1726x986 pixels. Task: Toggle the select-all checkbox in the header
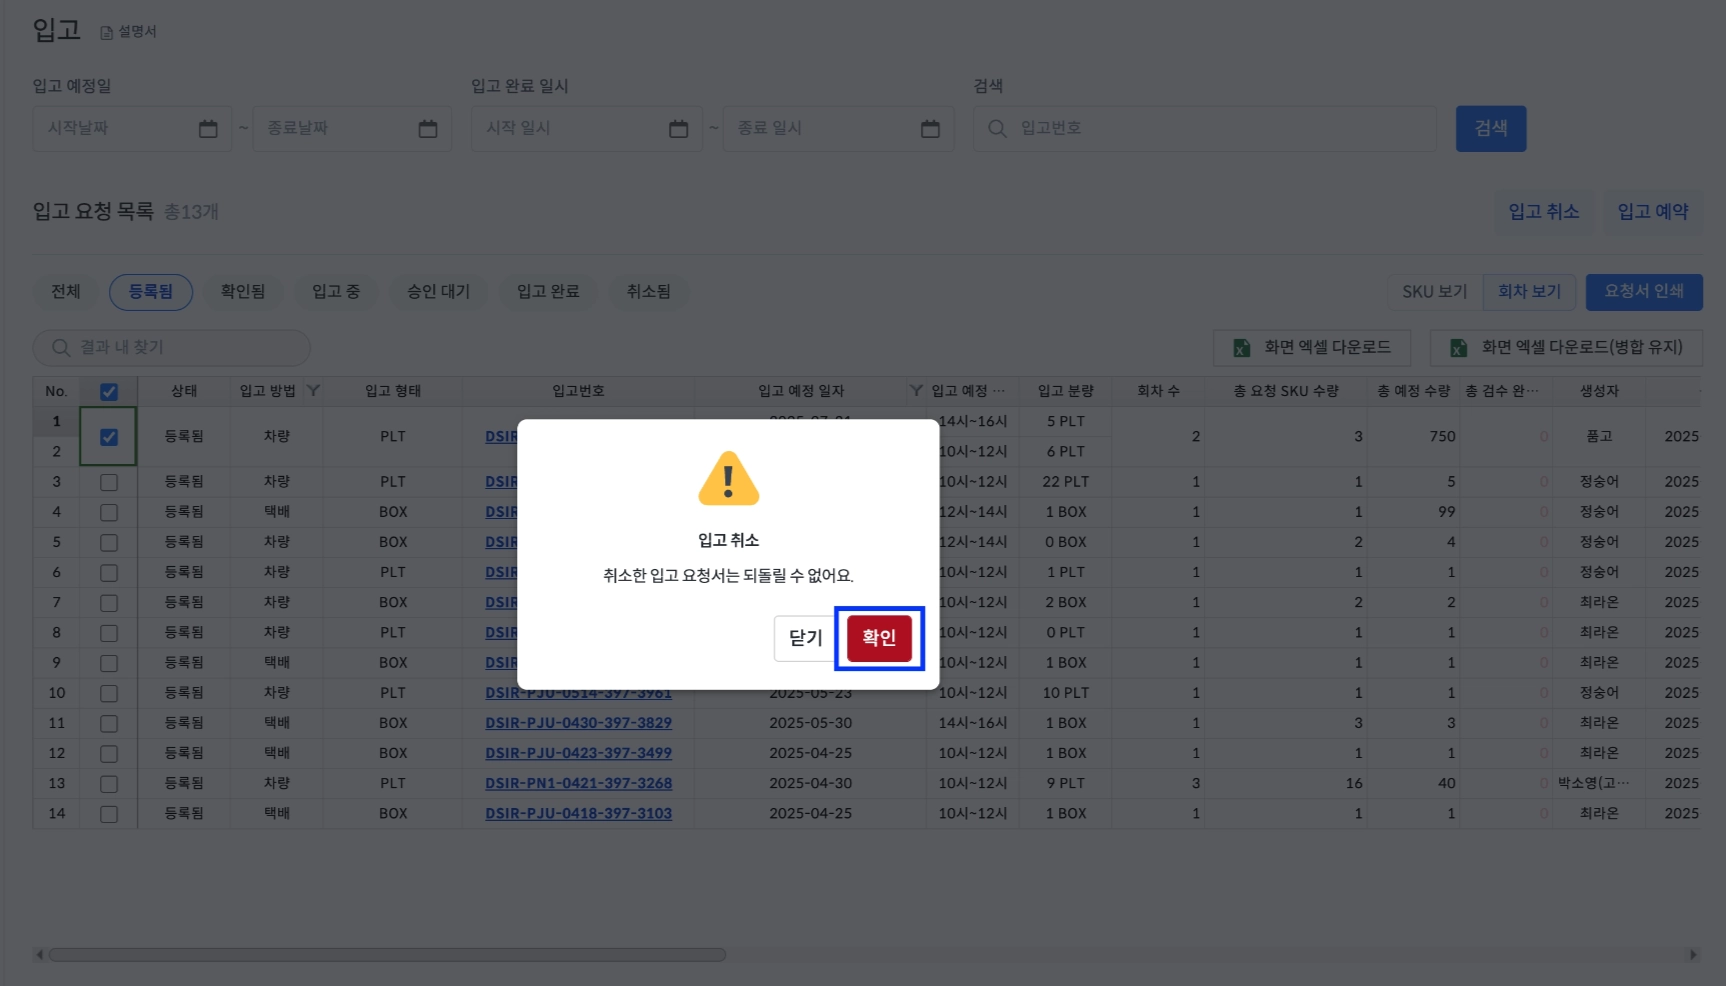109,392
